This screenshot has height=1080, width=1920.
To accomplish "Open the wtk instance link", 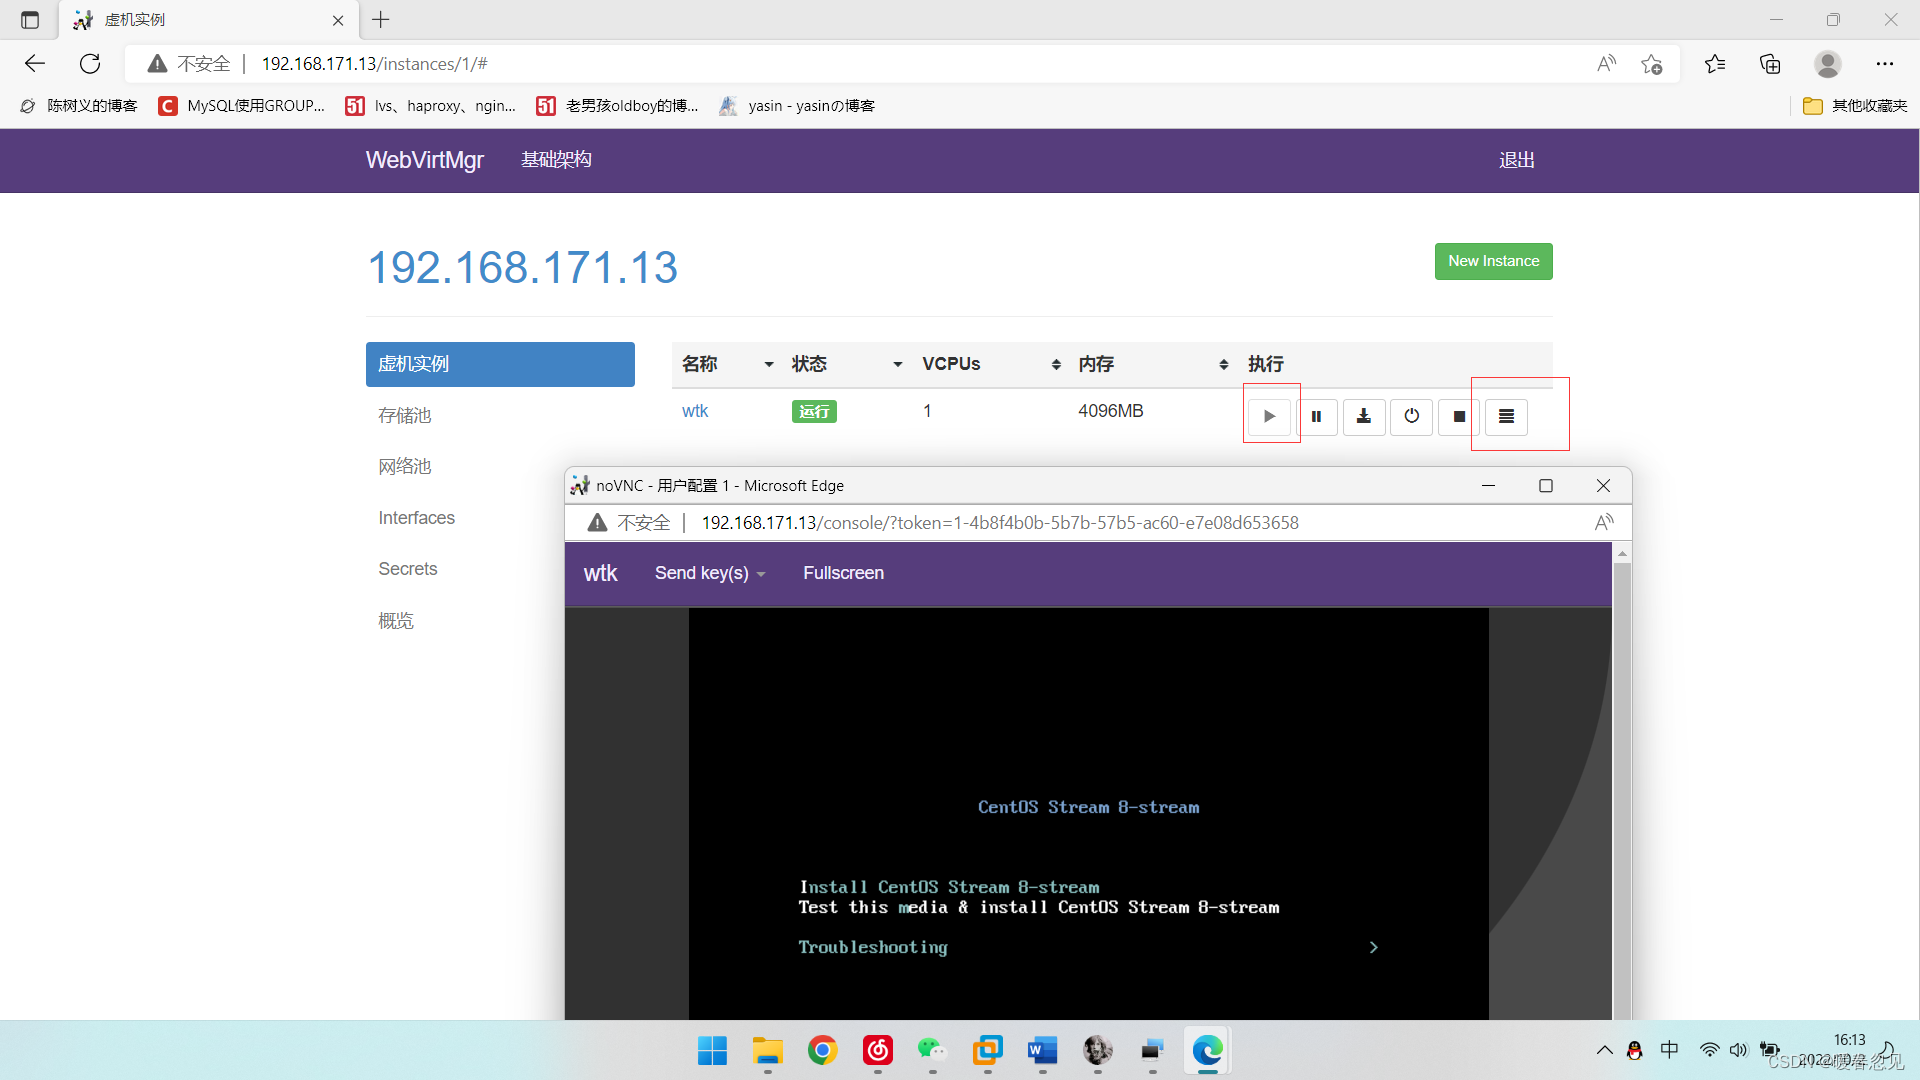I will click(x=695, y=411).
